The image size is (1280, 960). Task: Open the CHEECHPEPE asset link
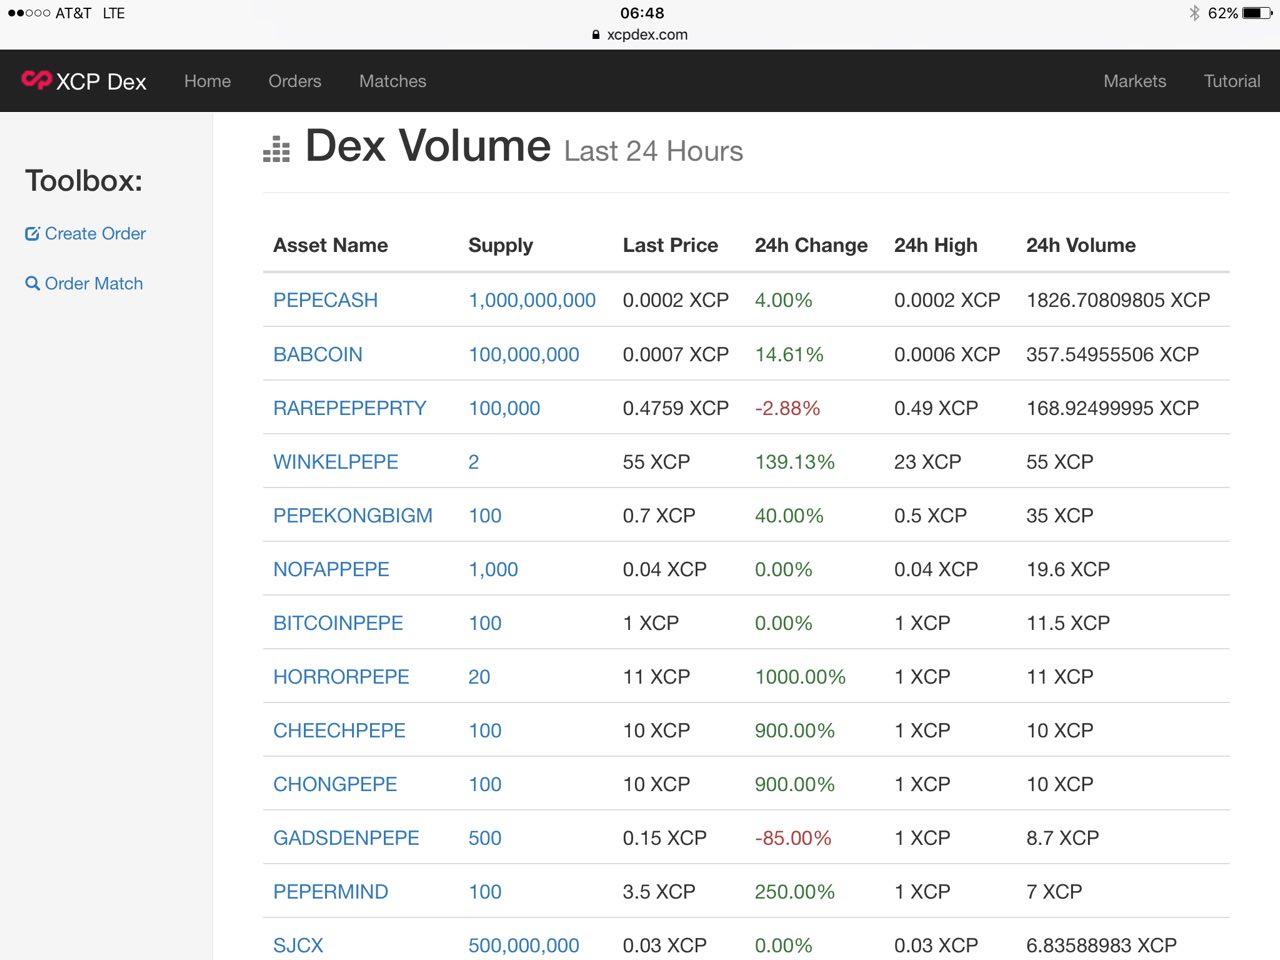point(339,731)
